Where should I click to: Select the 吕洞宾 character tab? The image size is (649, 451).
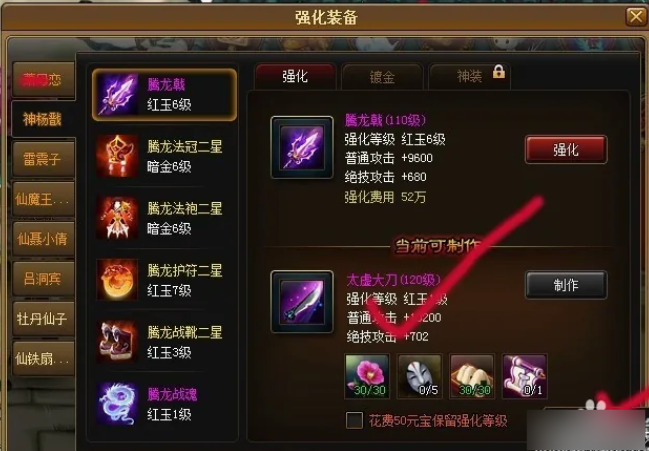43,278
